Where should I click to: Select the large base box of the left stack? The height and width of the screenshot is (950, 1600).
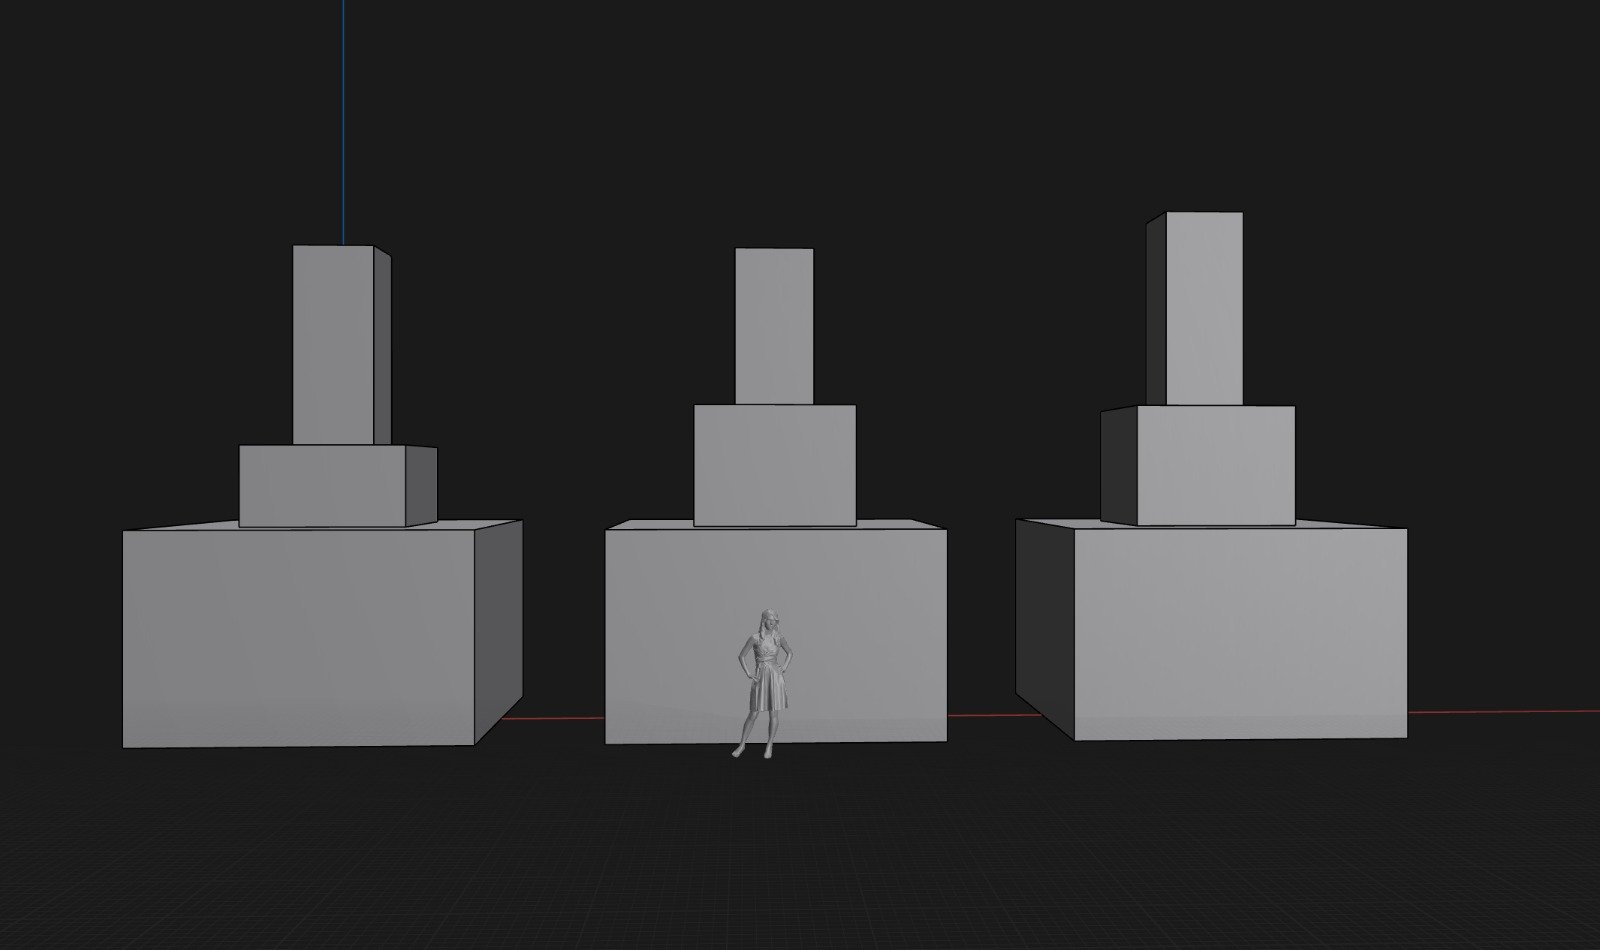click(321, 633)
